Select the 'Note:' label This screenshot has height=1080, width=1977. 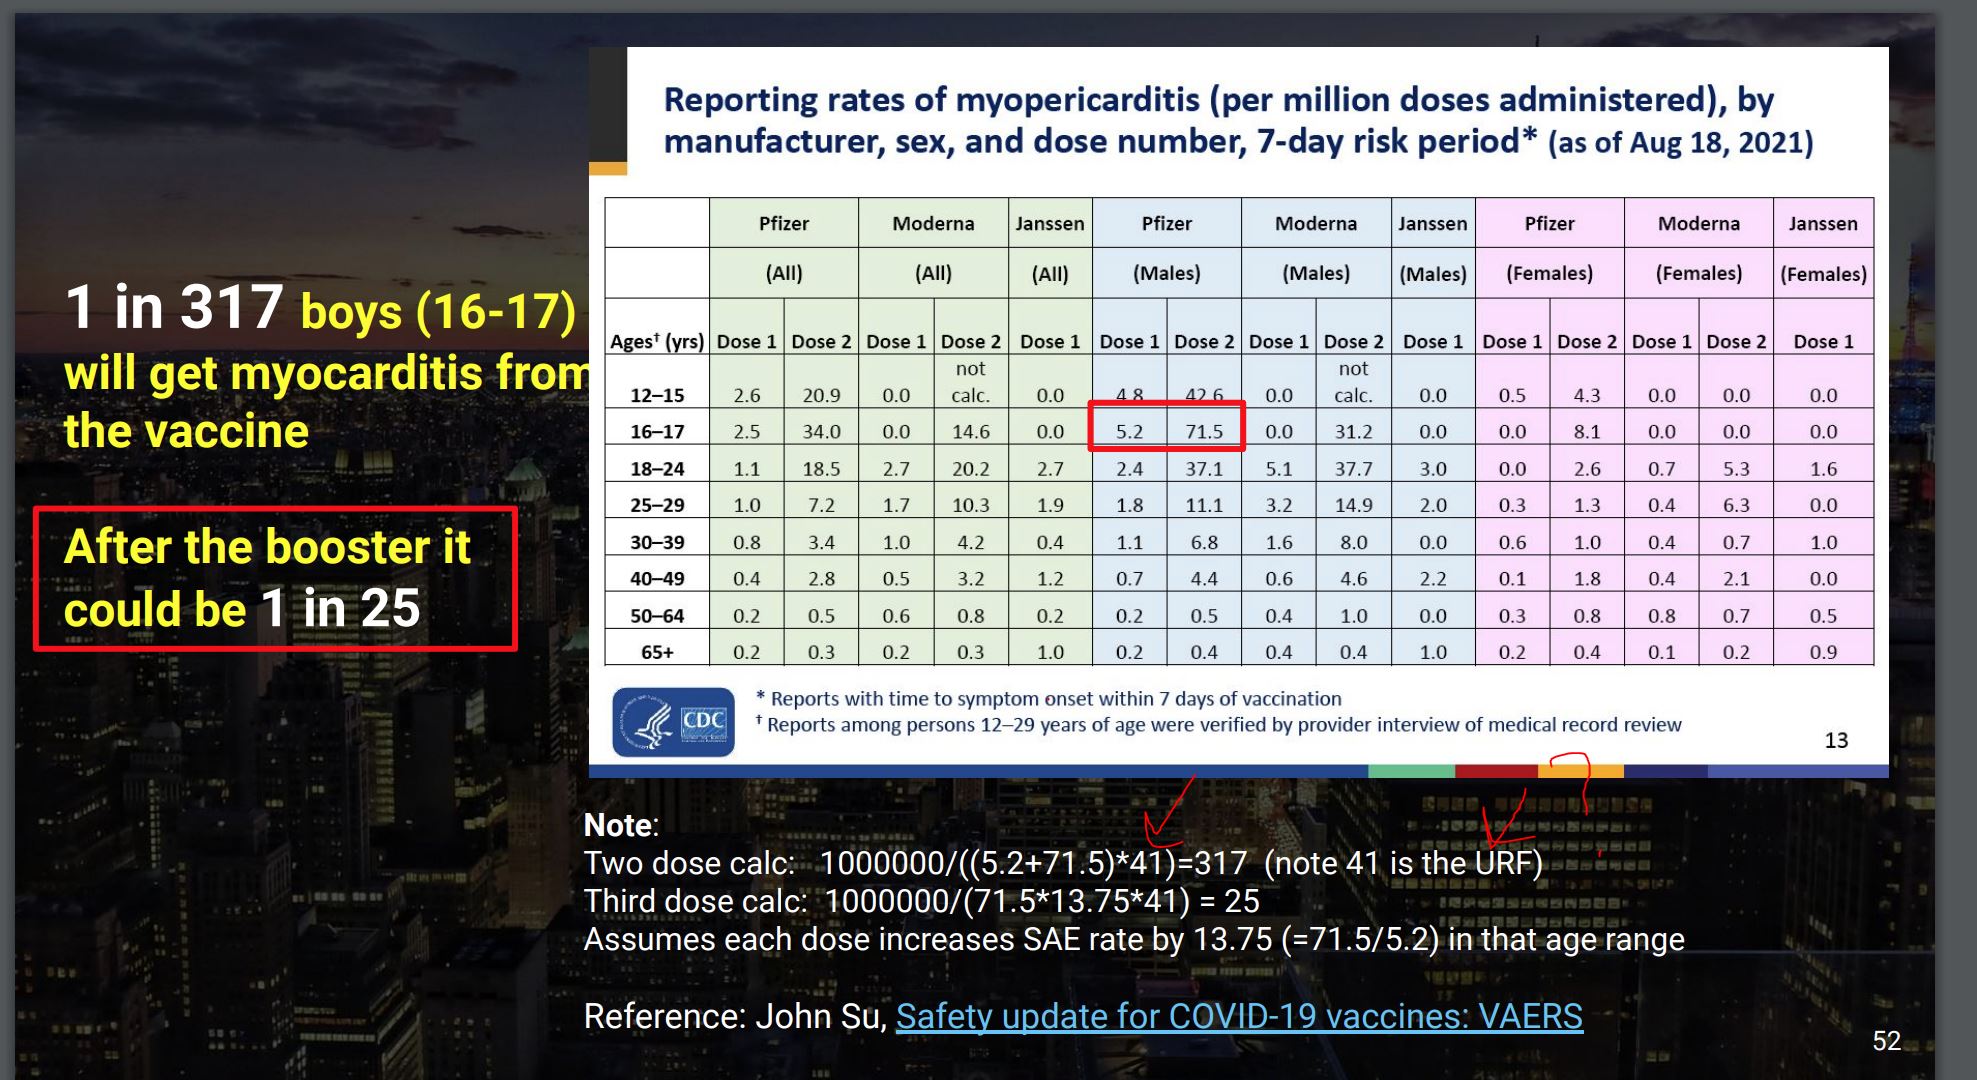(621, 825)
